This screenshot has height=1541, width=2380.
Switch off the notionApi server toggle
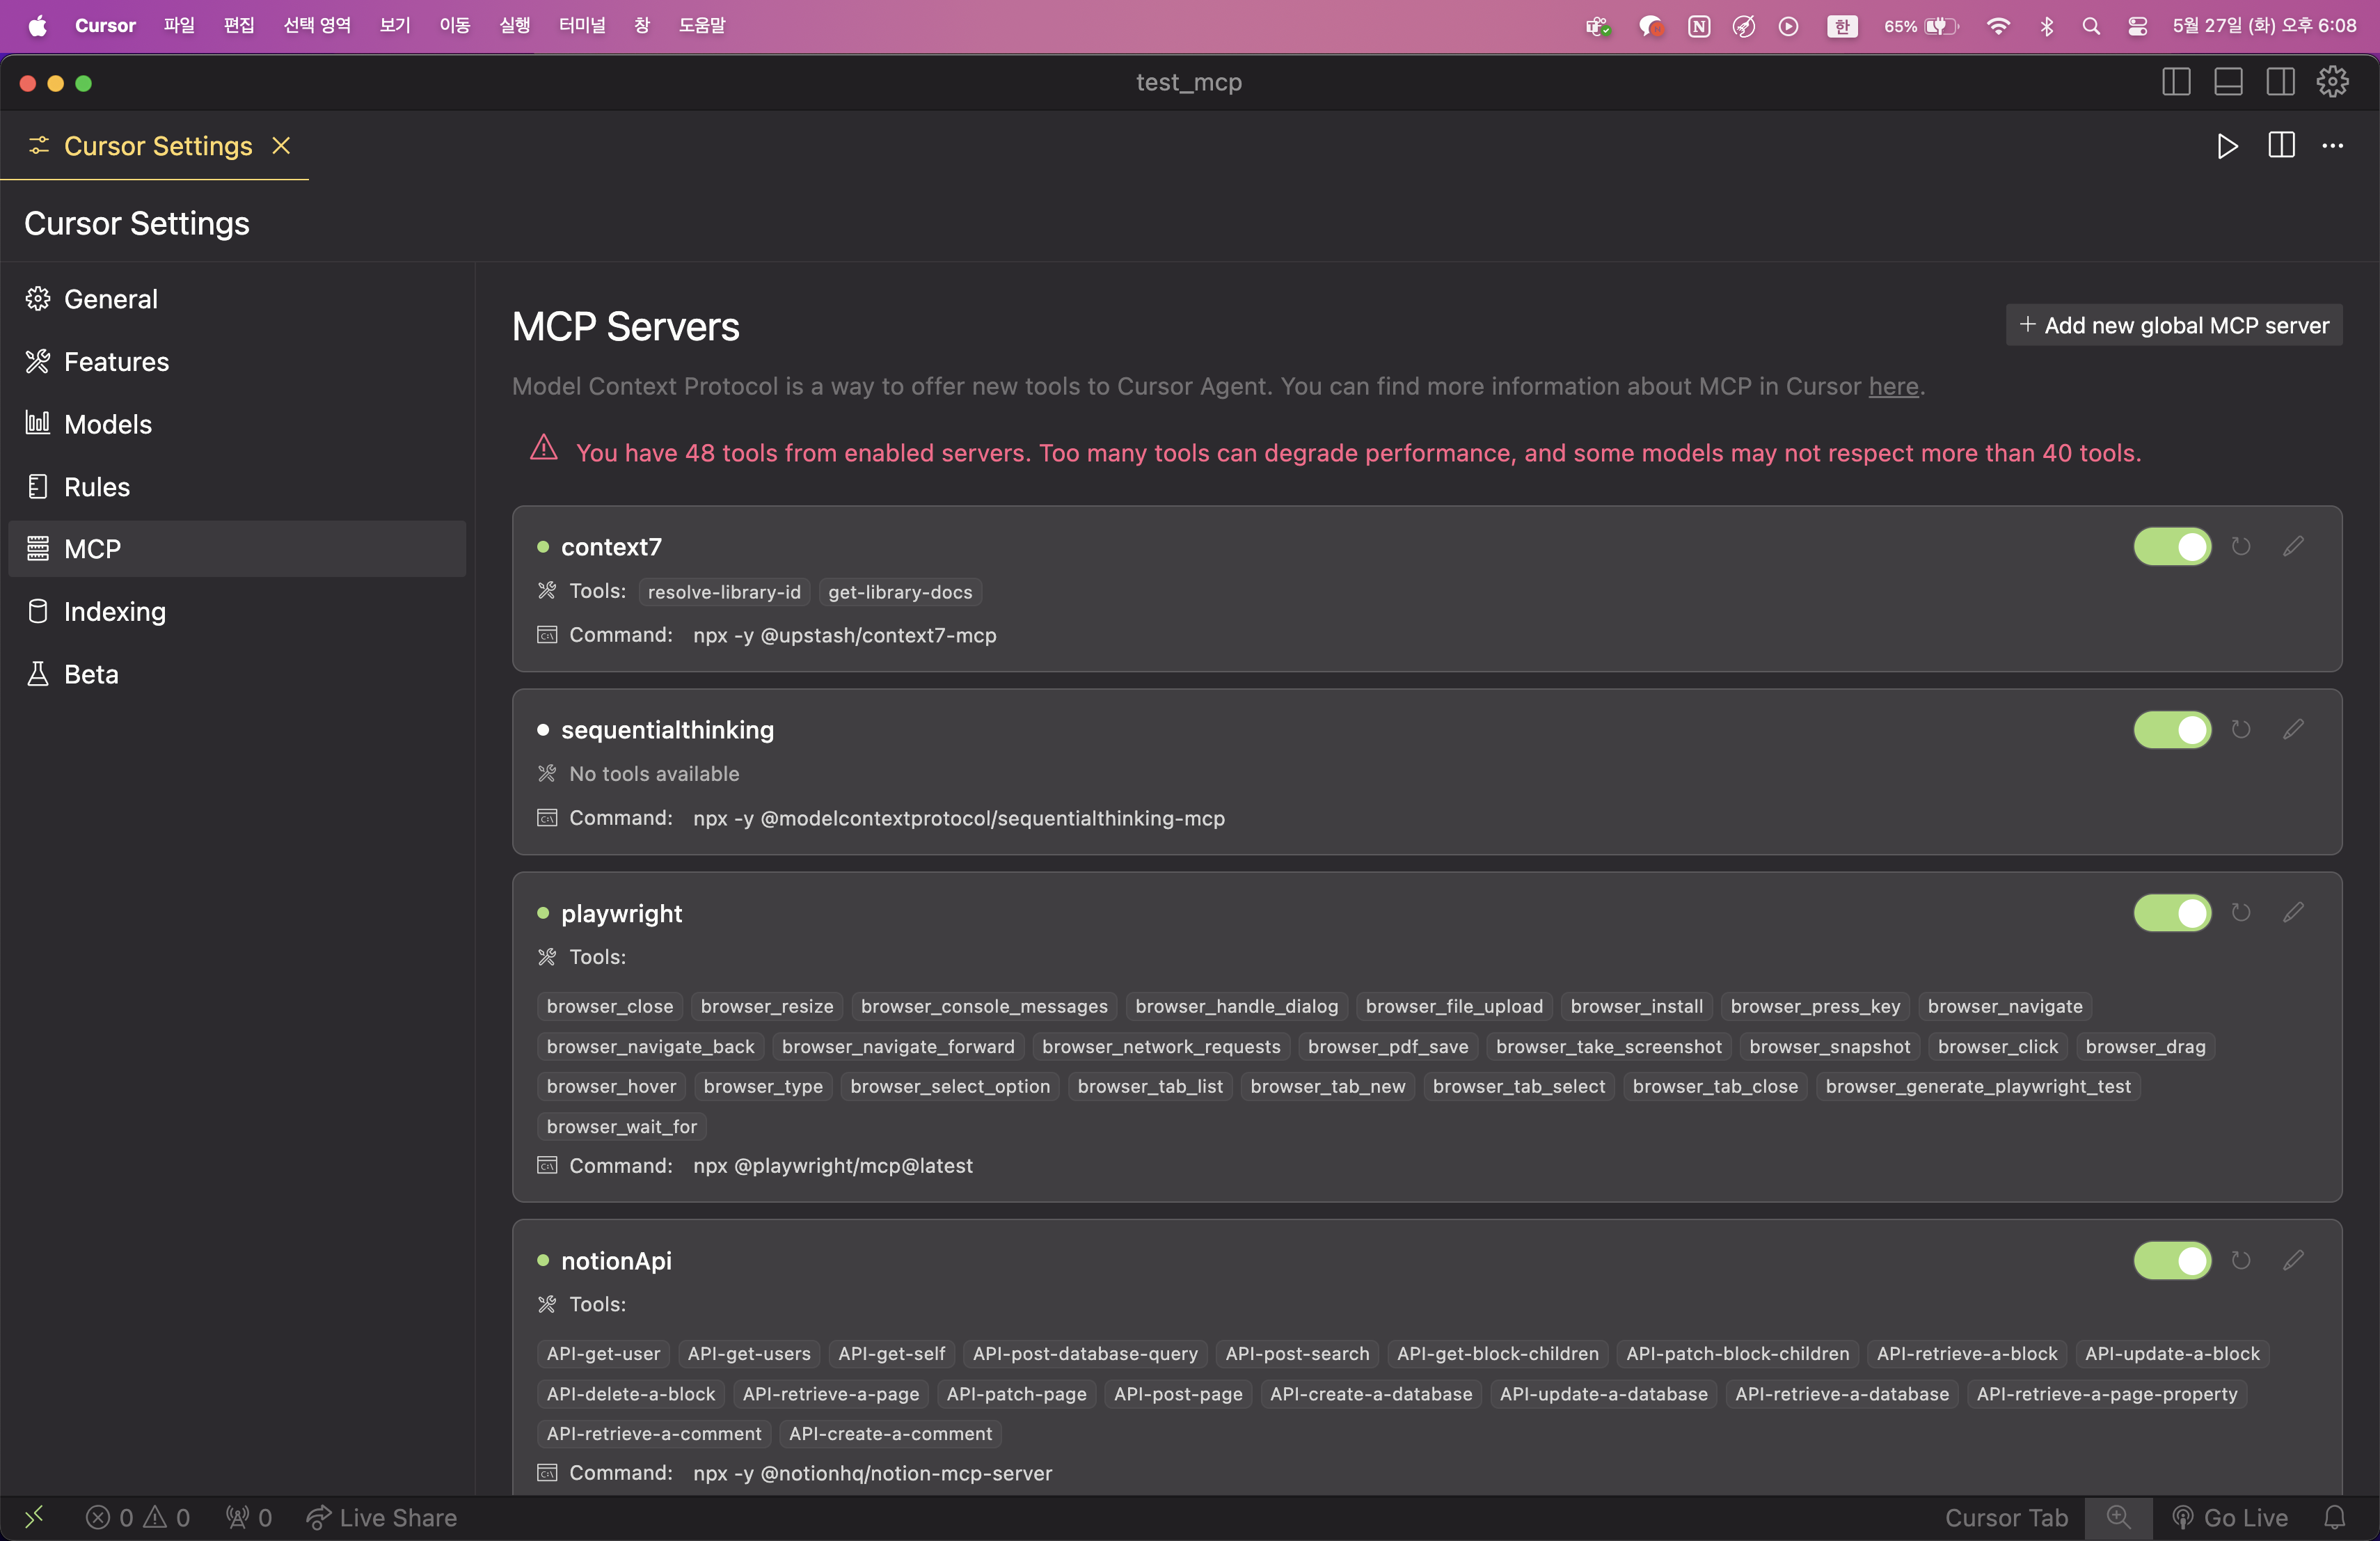click(2172, 1260)
